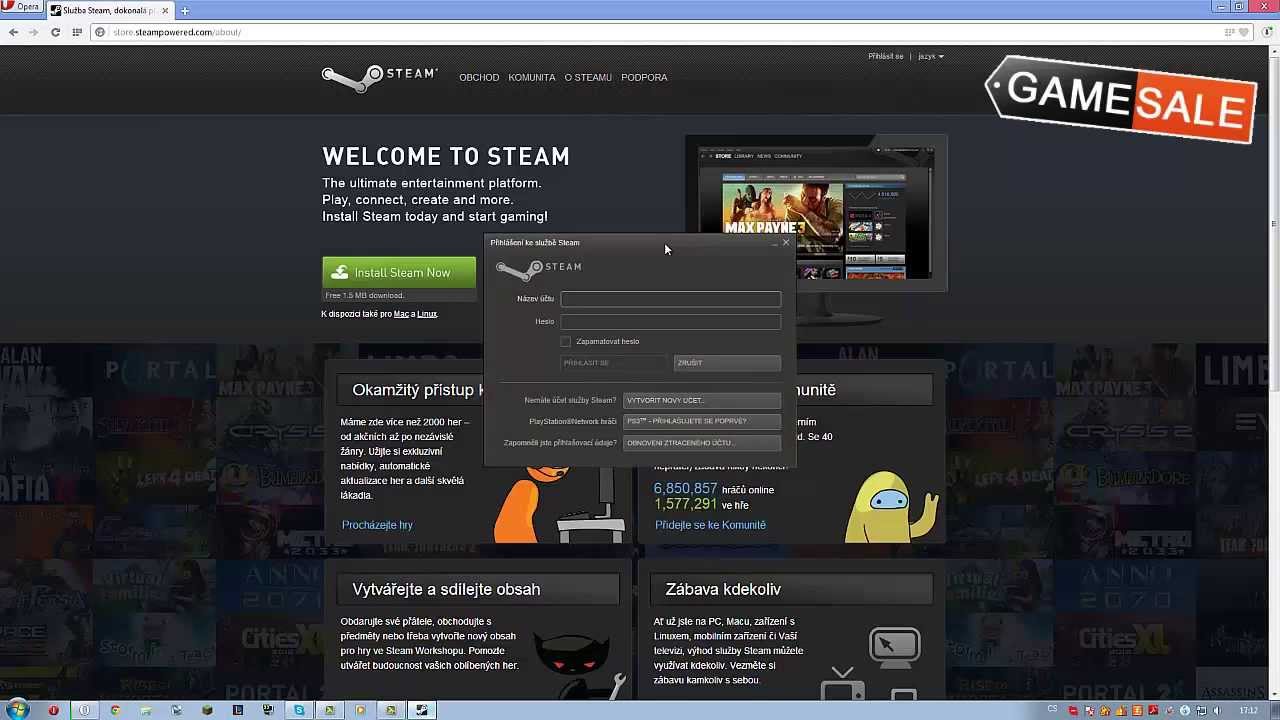Click the PŘIHLÁSIT SE login dialog button

(614, 363)
